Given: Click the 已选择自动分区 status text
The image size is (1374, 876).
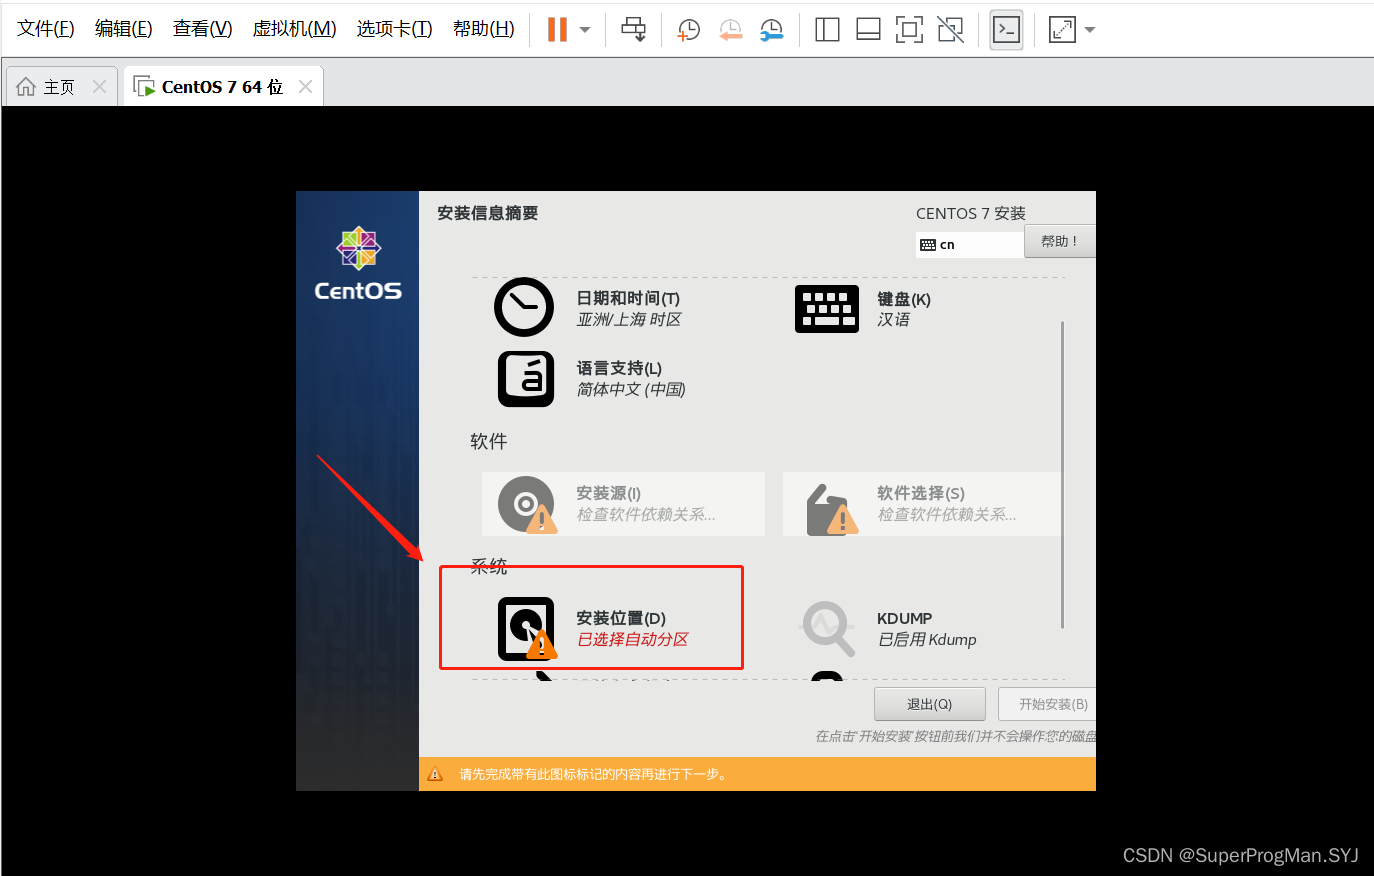Looking at the screenshot, I should [x=633, y=639].
